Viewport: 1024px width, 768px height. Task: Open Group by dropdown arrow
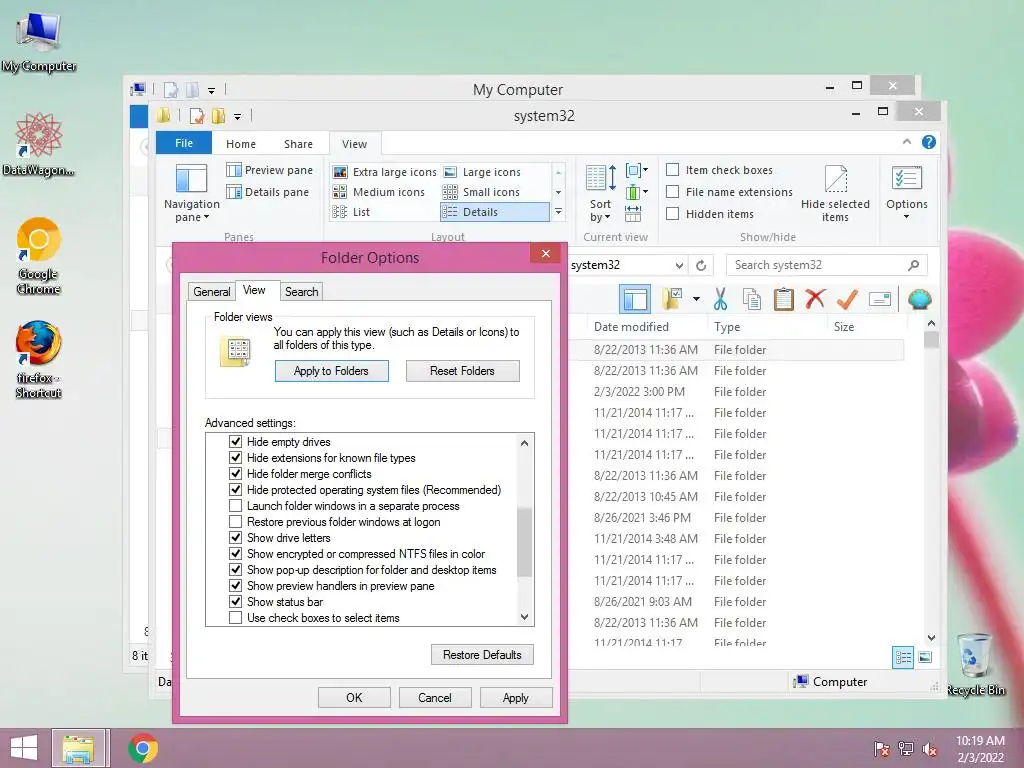coord(645,170)
